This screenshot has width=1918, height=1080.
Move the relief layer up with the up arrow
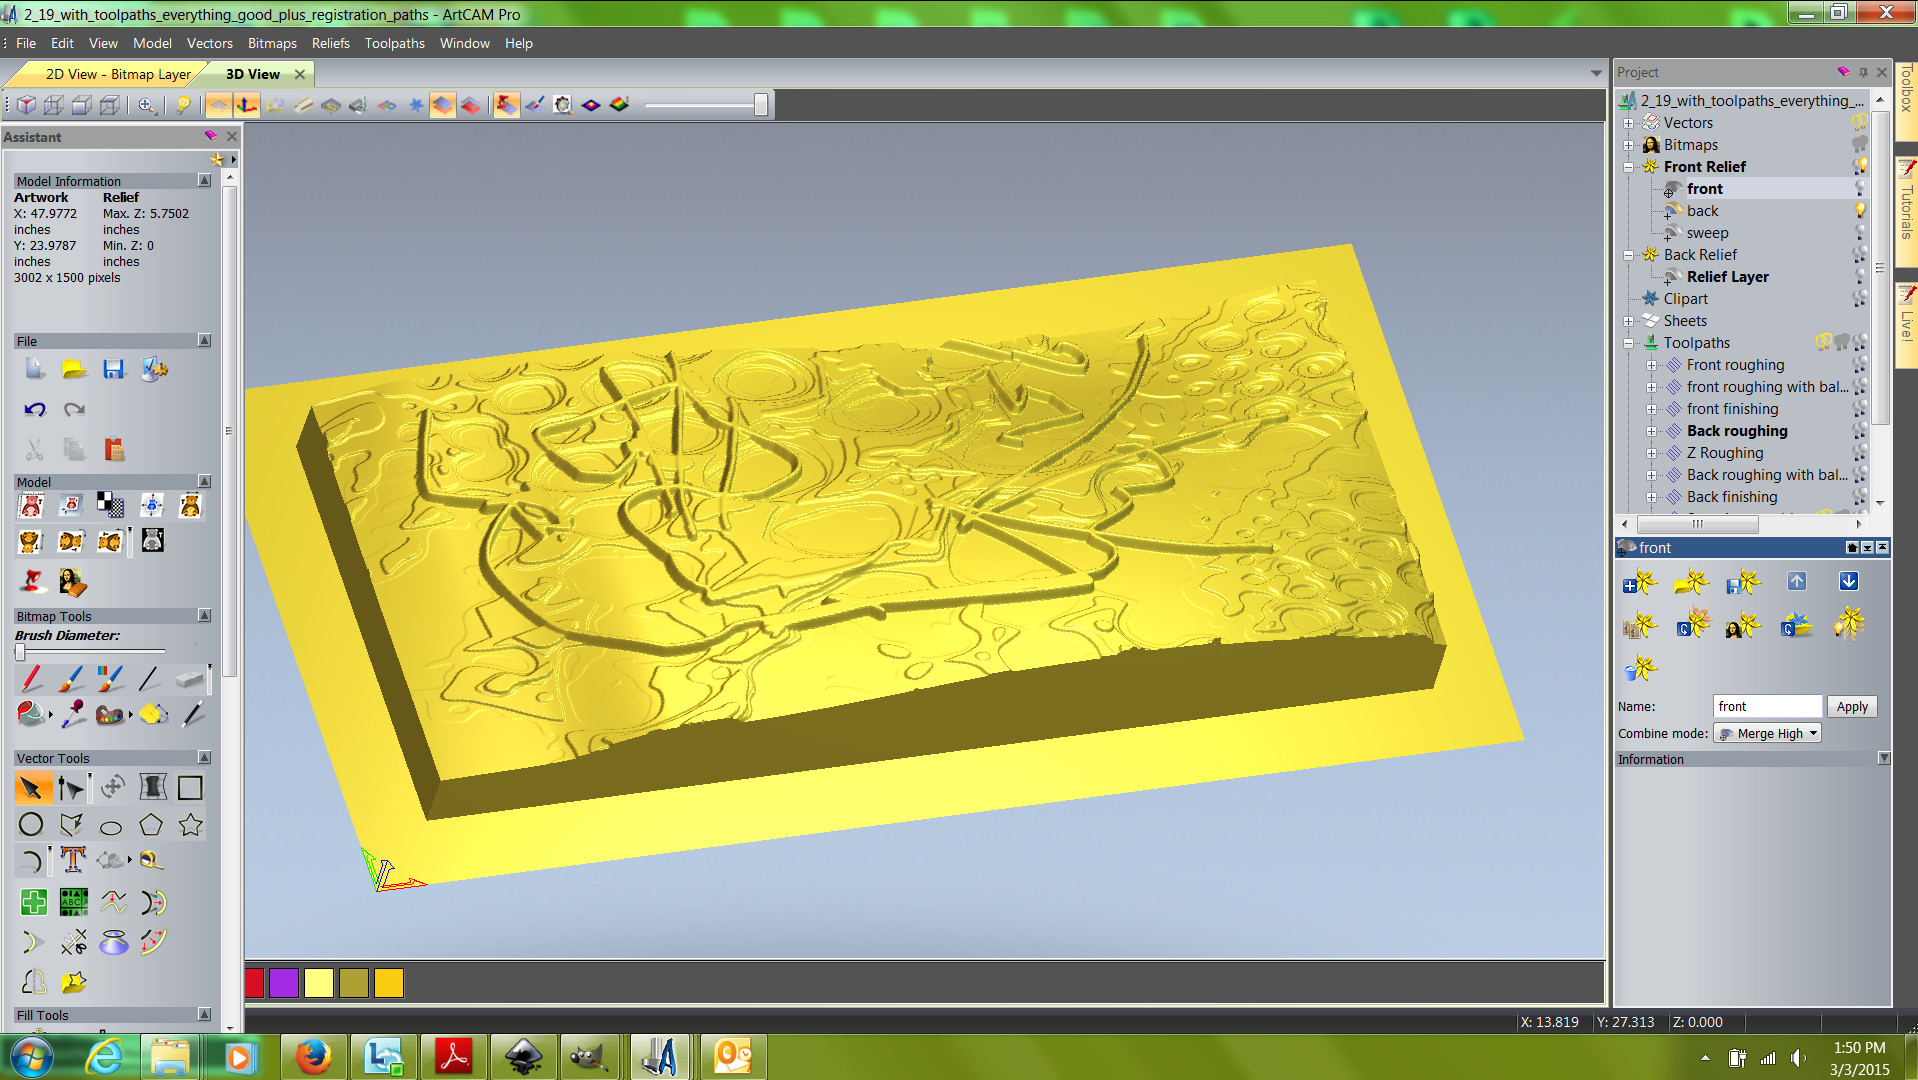tap(1797, 582)
